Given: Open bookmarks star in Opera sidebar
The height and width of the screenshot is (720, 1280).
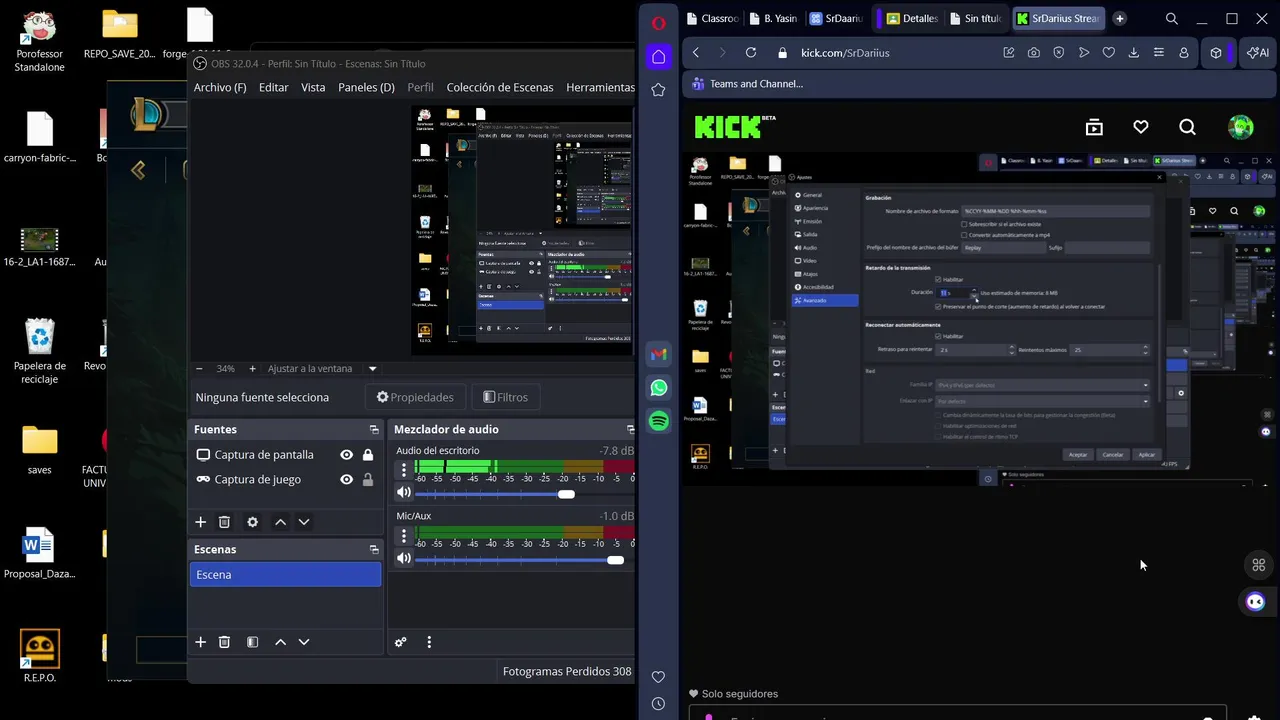Looking at the screenshot, I should click(x=658, y=90).
